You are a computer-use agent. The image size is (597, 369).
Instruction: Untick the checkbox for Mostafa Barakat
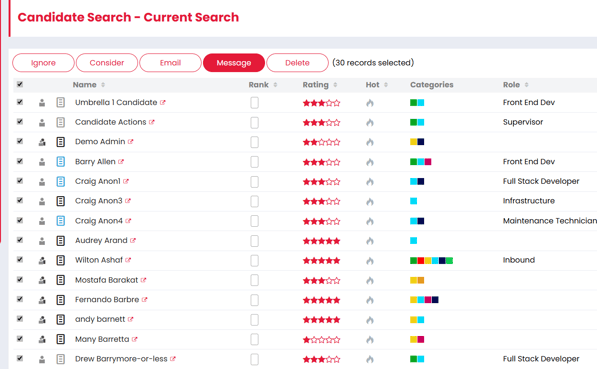20,280
